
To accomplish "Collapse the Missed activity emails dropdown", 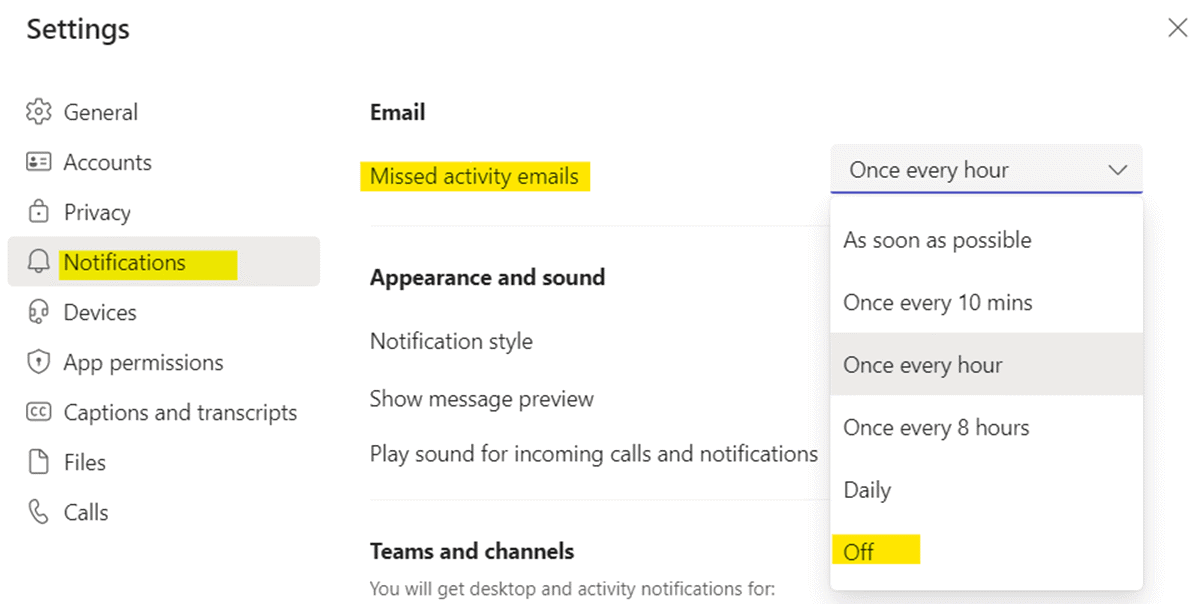I will 986,169.
